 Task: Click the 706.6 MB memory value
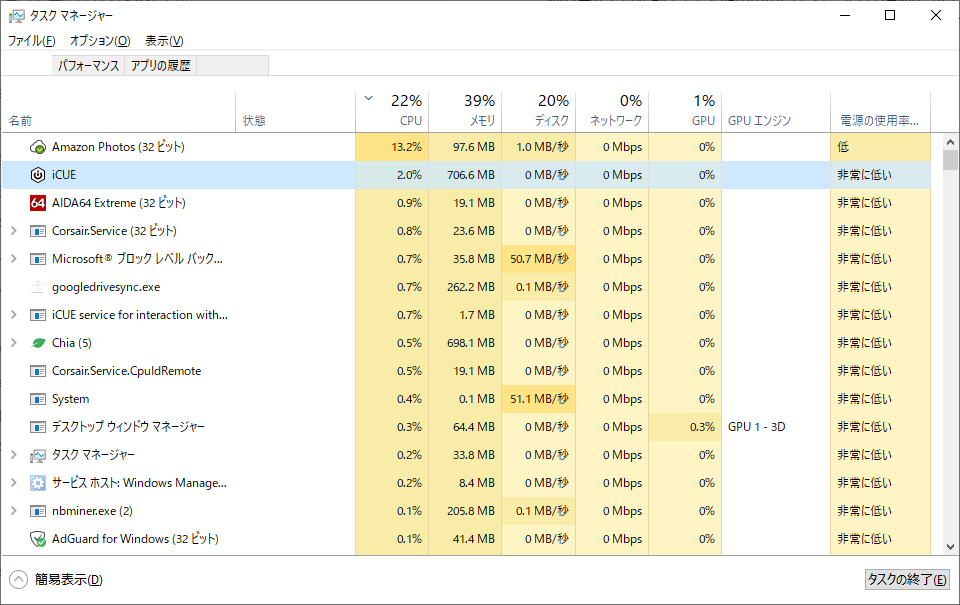(471, 175)
